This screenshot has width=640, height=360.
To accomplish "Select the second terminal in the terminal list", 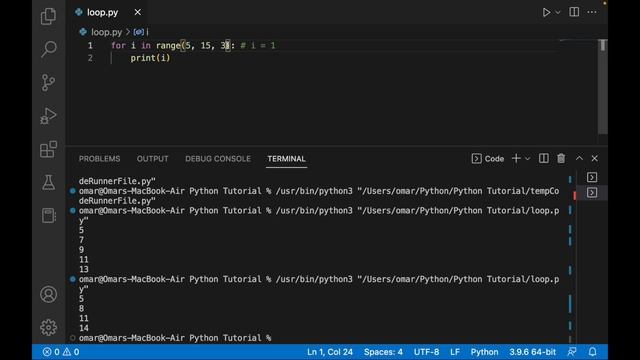I will (592, 192).
